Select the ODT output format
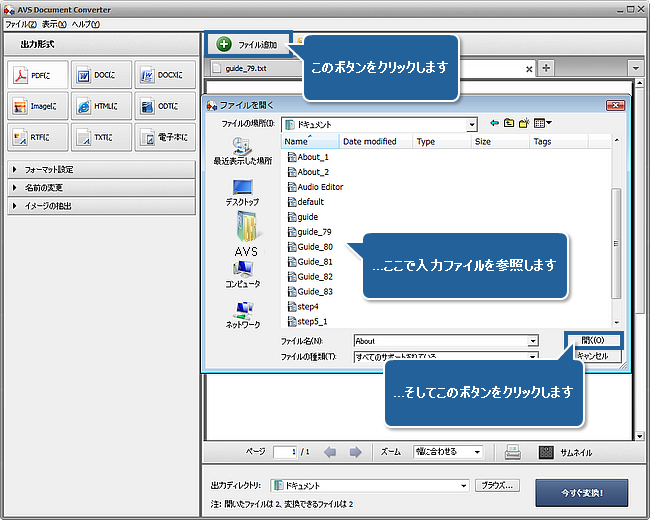This screenshot has width=650, height=520. (x=165, y=106)
